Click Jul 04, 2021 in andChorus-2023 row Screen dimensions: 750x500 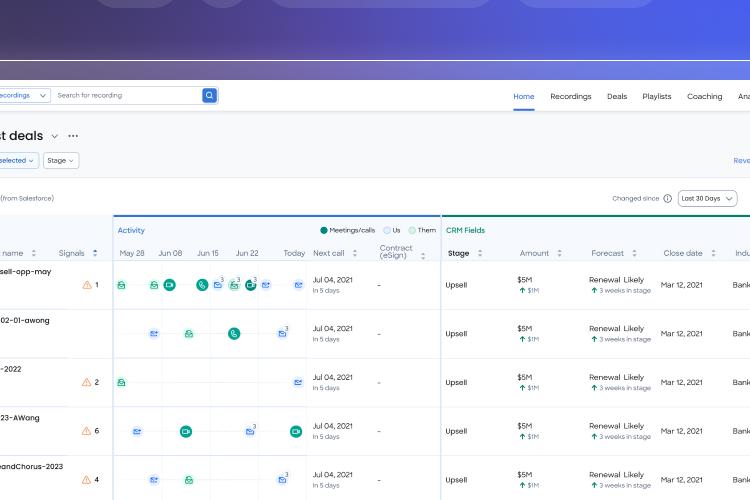click(332, 475)
